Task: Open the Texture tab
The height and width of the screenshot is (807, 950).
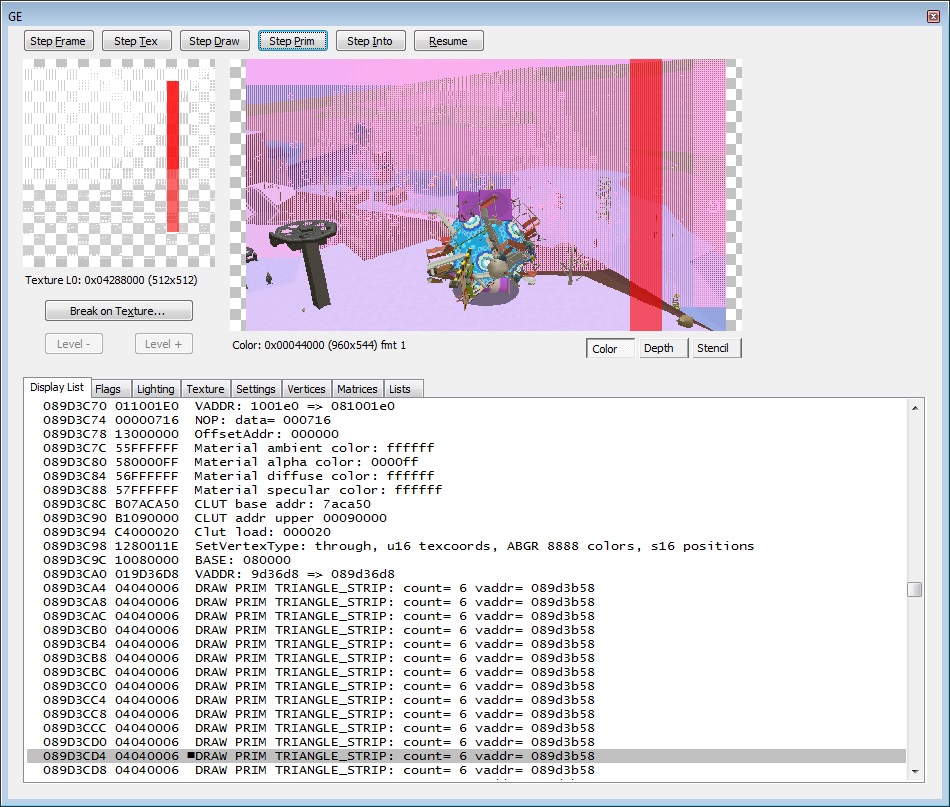Action: pos(205,389)
